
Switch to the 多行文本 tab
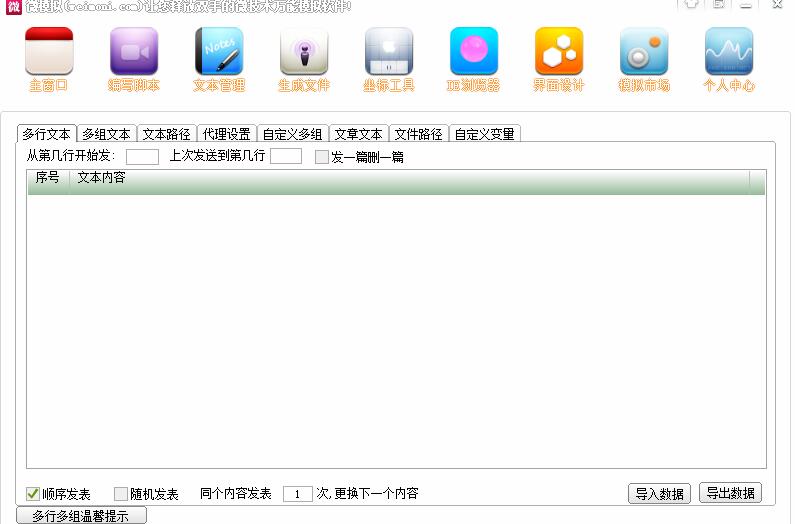pos(47,134)
